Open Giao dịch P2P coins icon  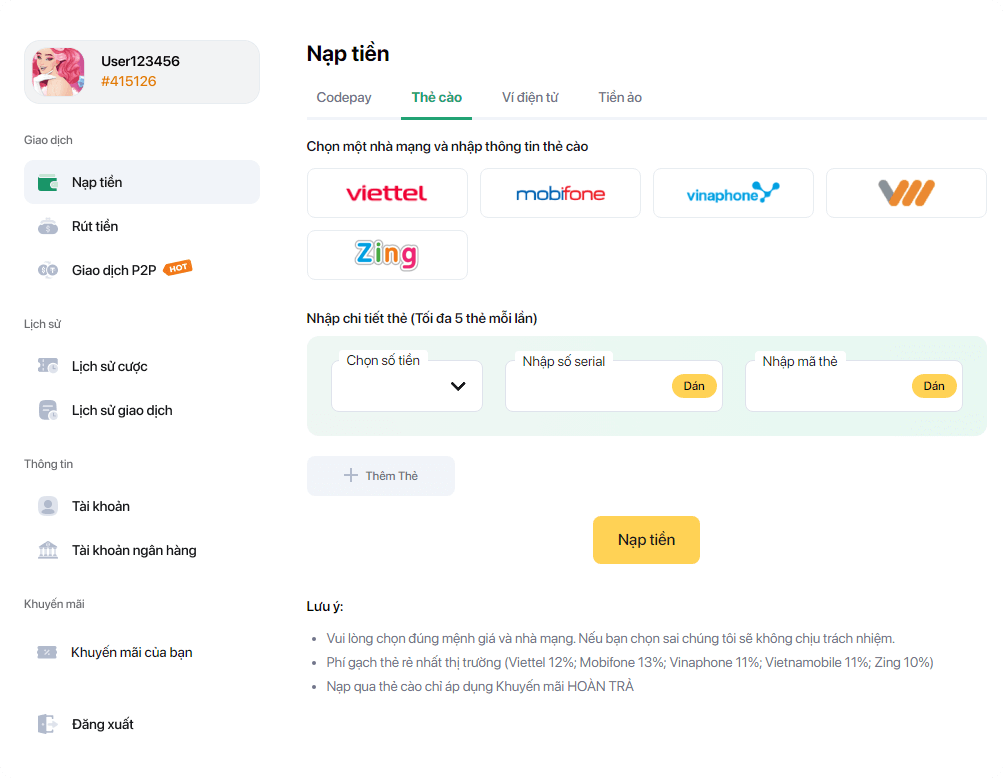(48, 270)
